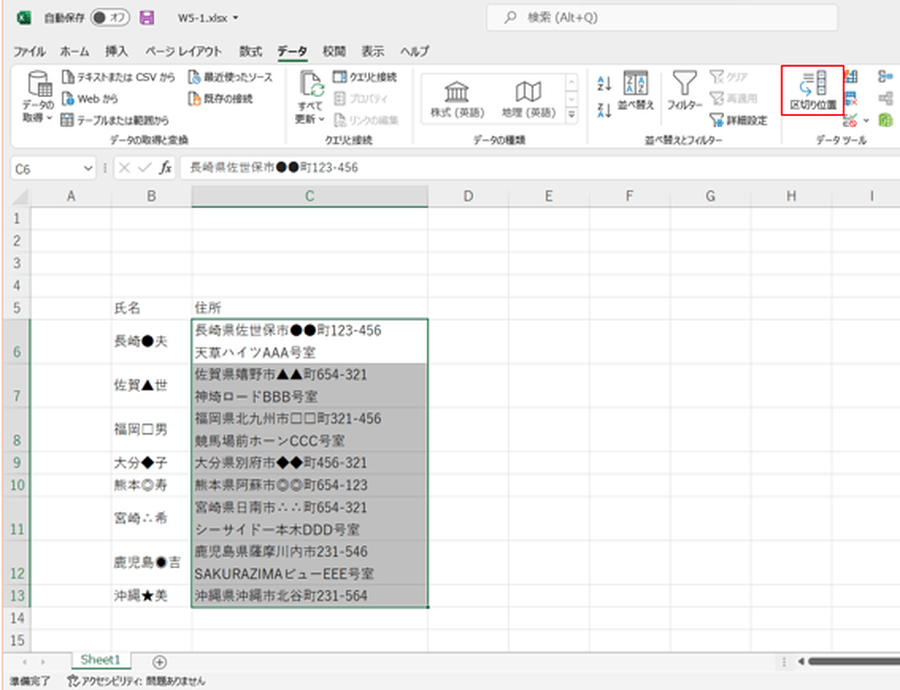Select the 地理 (英語) Geography data type
This screenshot has height=690, width=900.
pyautogui.click(x=529, y=100)
